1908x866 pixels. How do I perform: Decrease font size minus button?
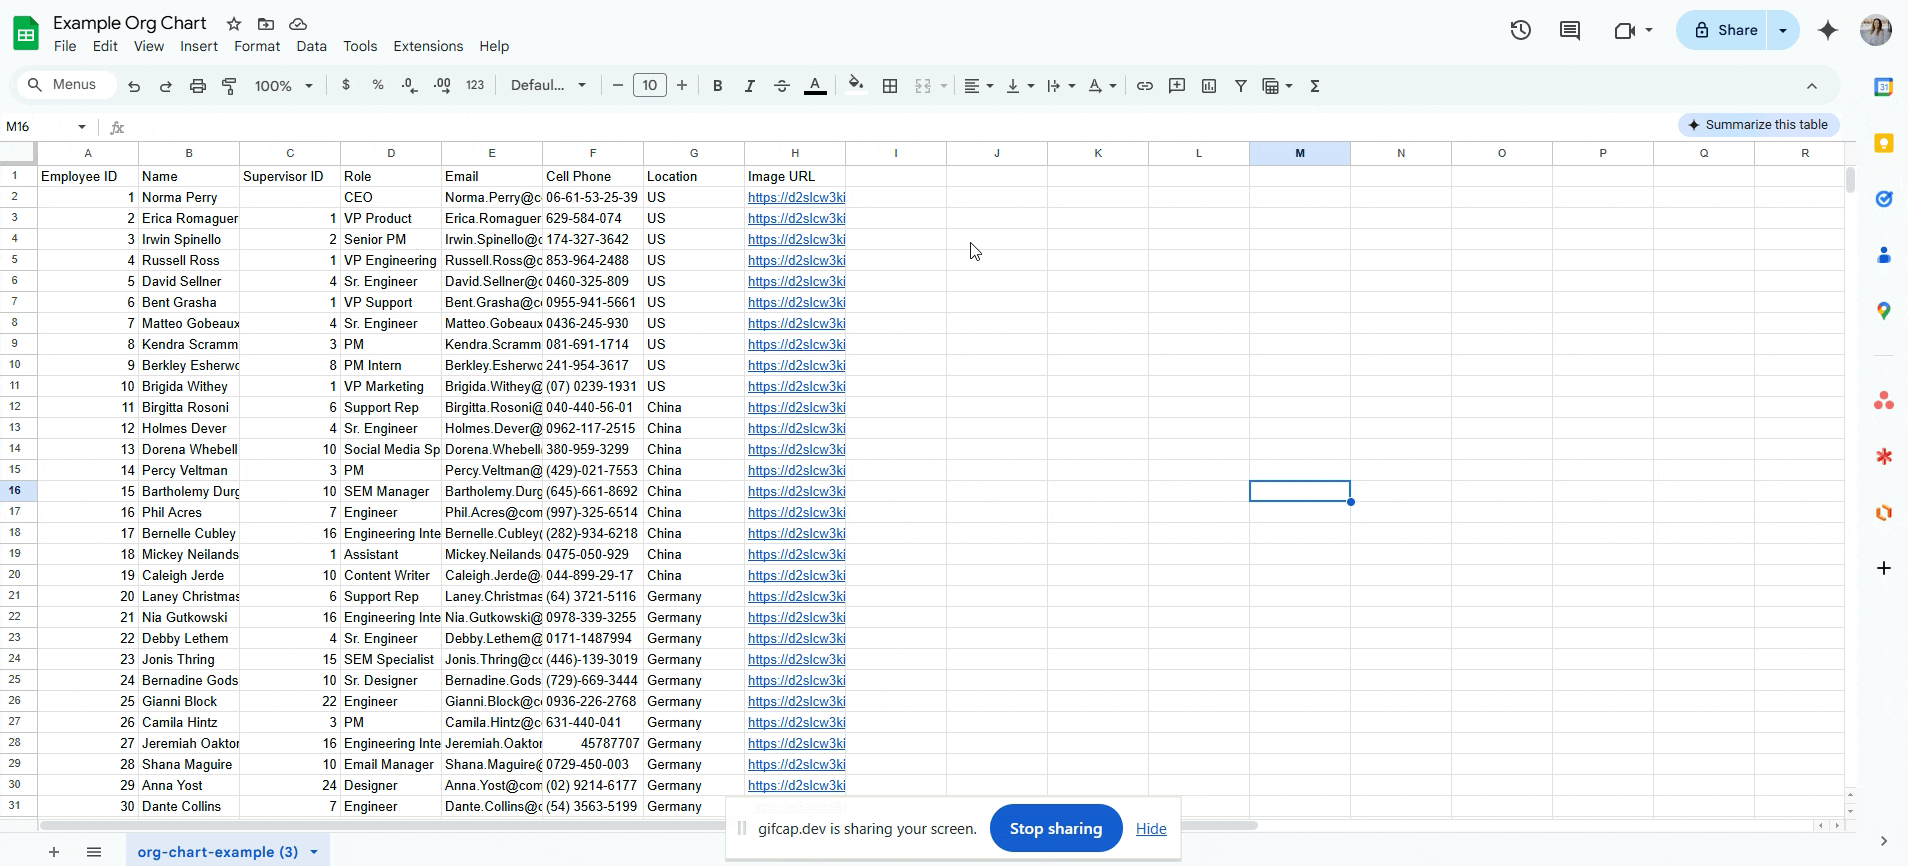tap(618, 86)
